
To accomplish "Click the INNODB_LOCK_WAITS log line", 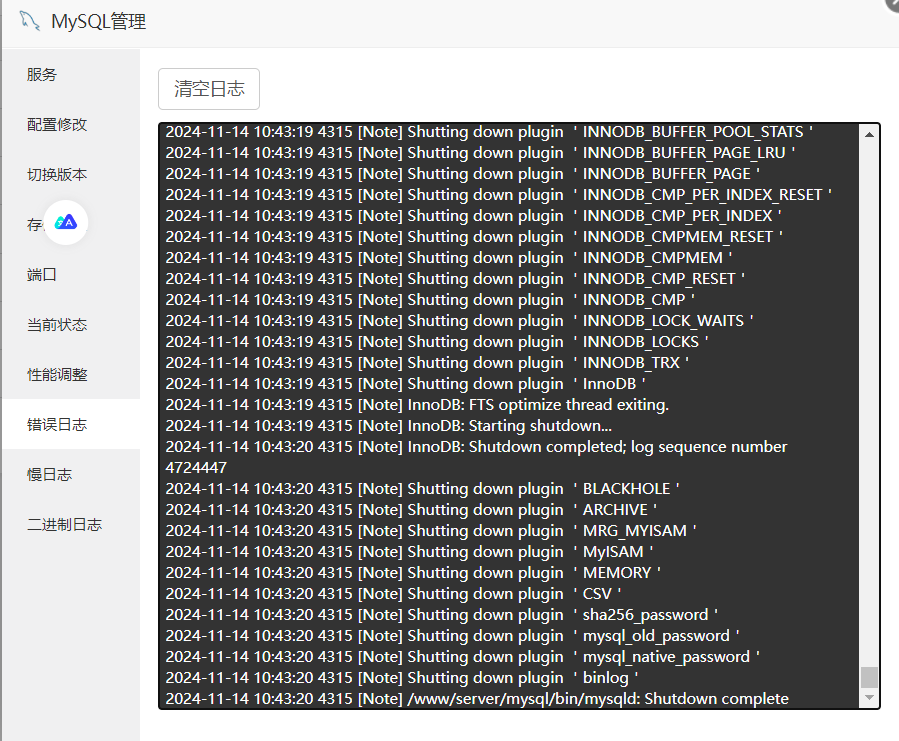I will (x=459, y=321).
